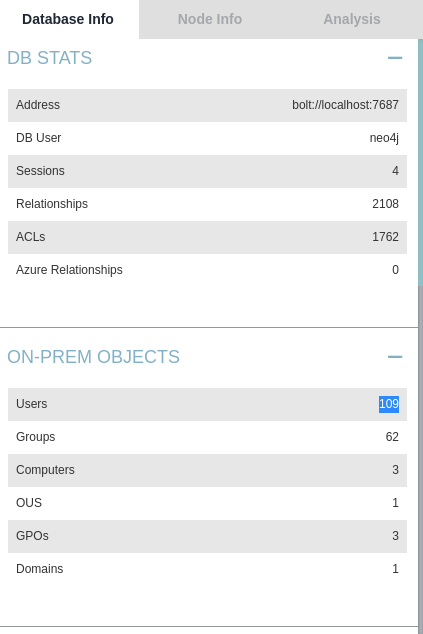Click the GPOs row
Image resolution: width=423 pixels, height=634 pixels.
207,536
